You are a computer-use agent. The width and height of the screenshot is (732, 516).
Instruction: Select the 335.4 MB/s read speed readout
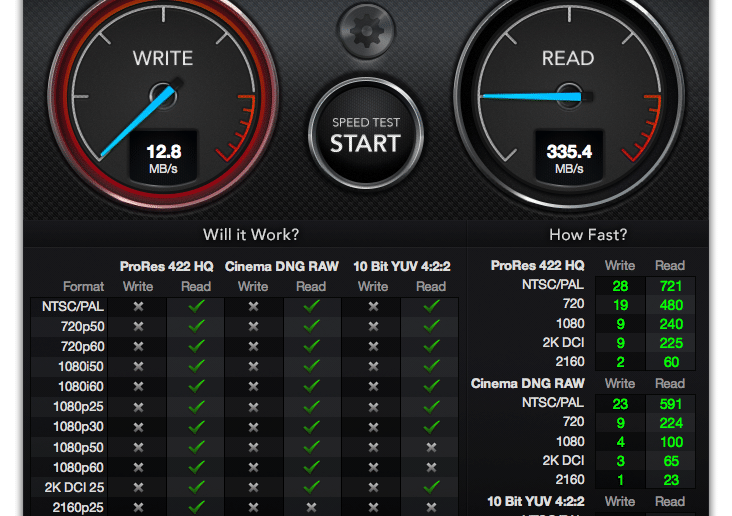(x=569, y=157)
